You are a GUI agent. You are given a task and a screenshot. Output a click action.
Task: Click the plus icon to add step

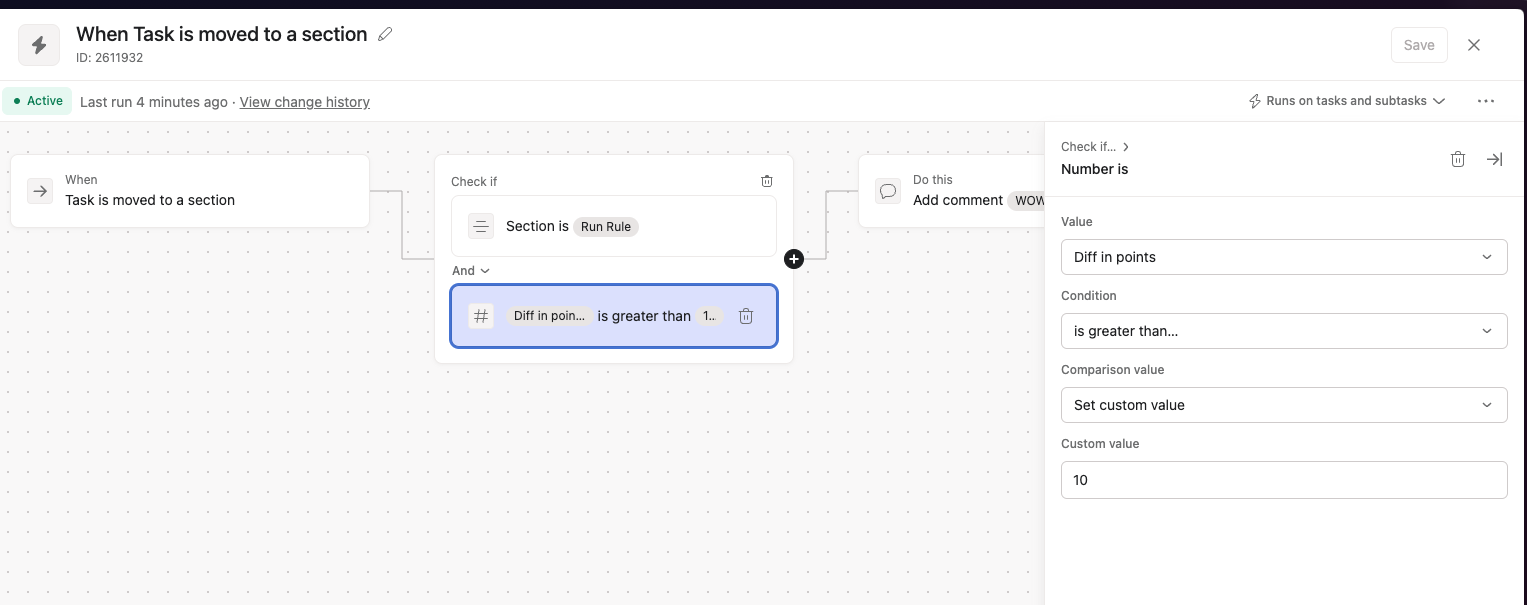tap(794, 259)
